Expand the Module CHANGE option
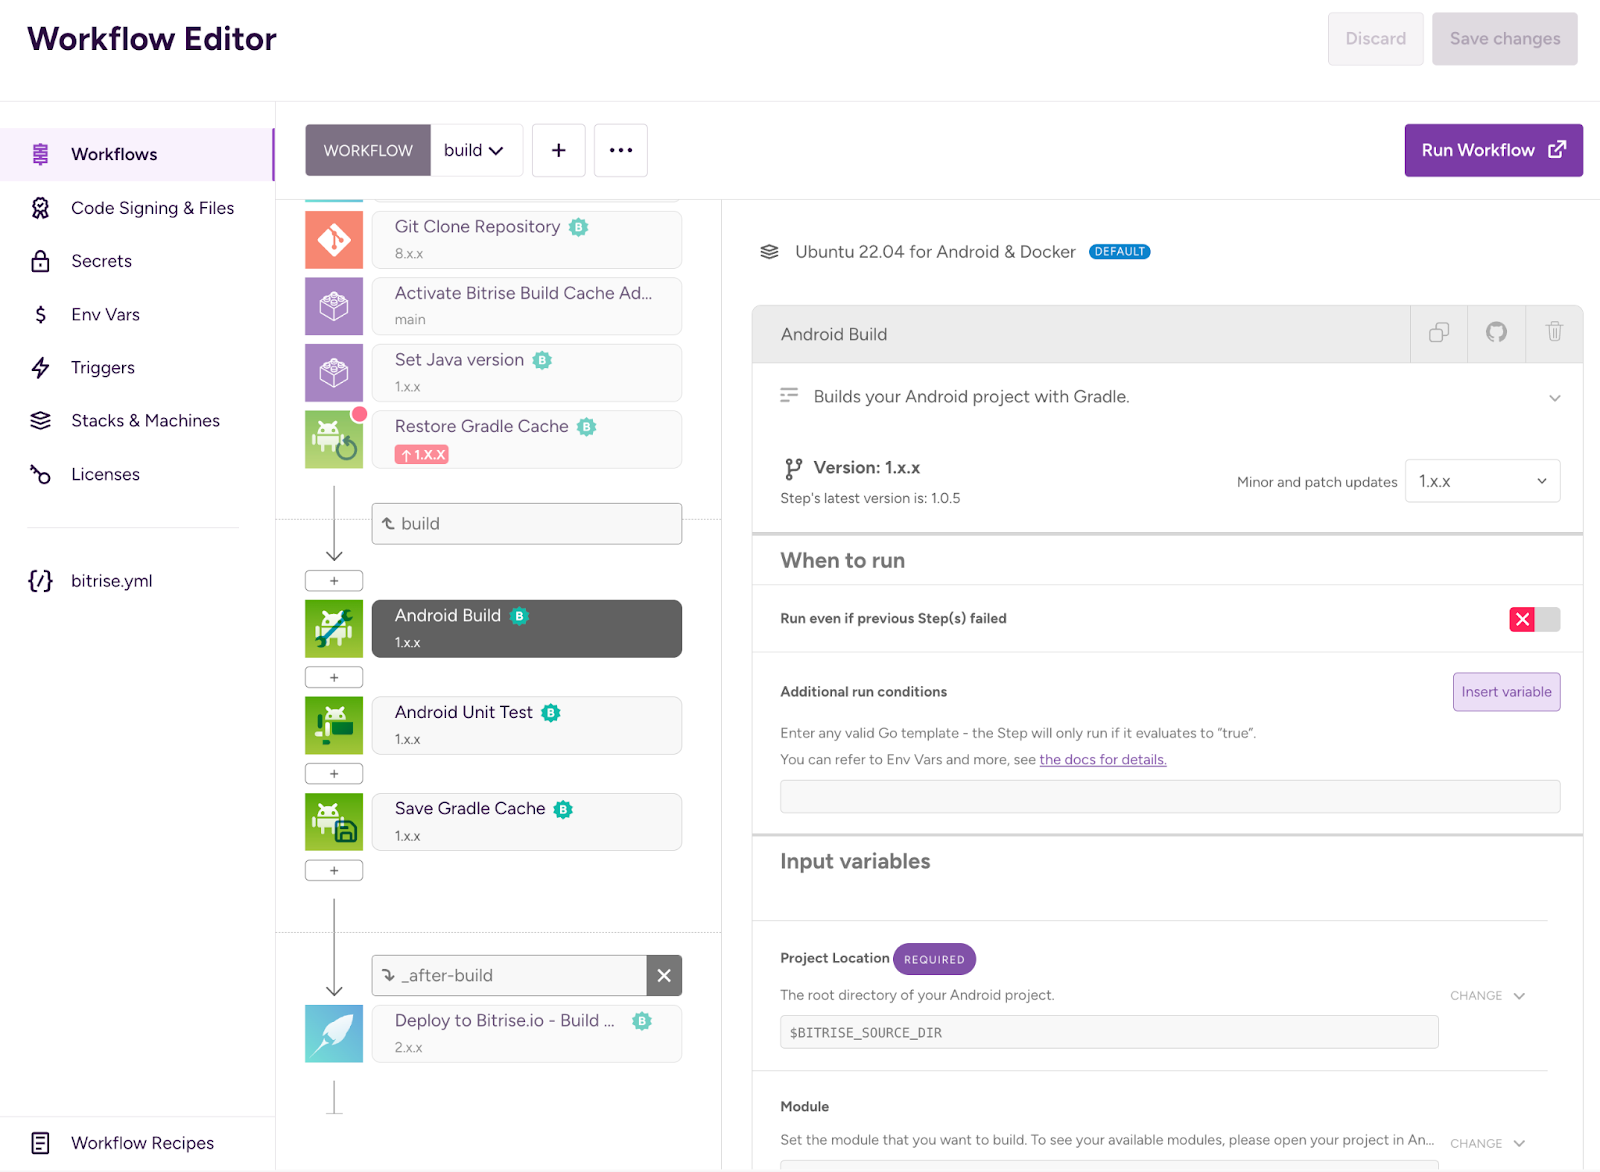 point(1488,1144)
